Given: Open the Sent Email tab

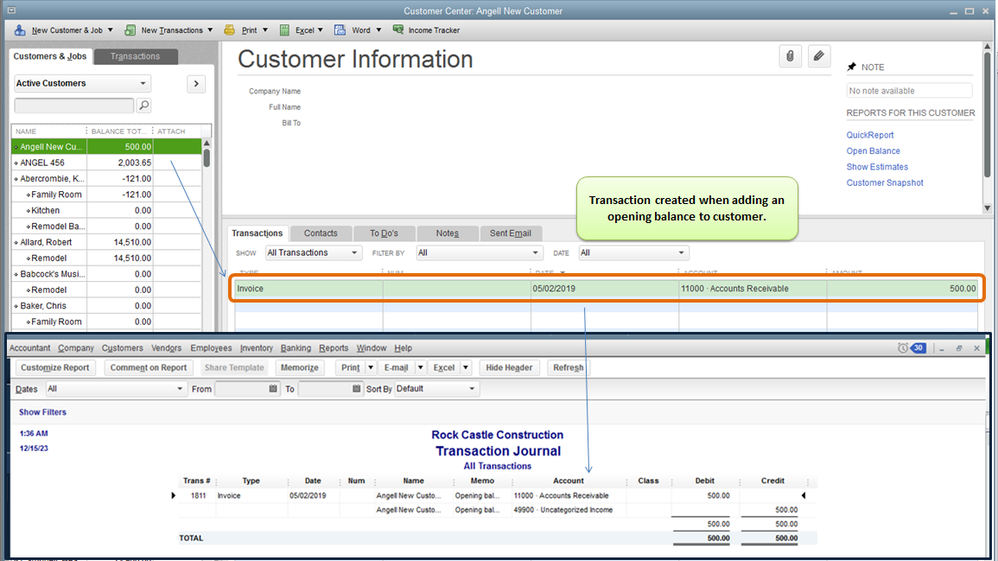Looking at the screenshot, I should pos(510,233).
